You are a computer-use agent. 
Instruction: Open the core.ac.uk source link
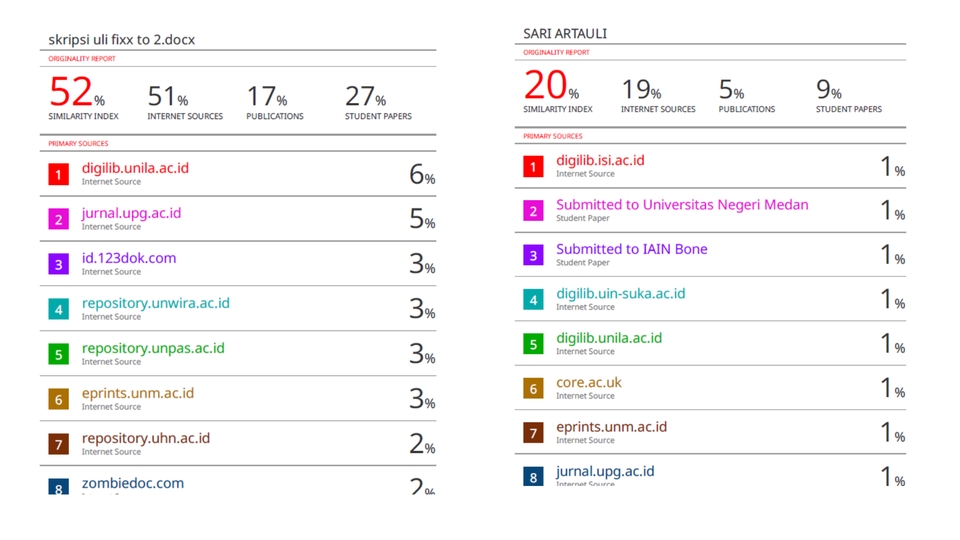pyautogui.click(x=589, y=382)
